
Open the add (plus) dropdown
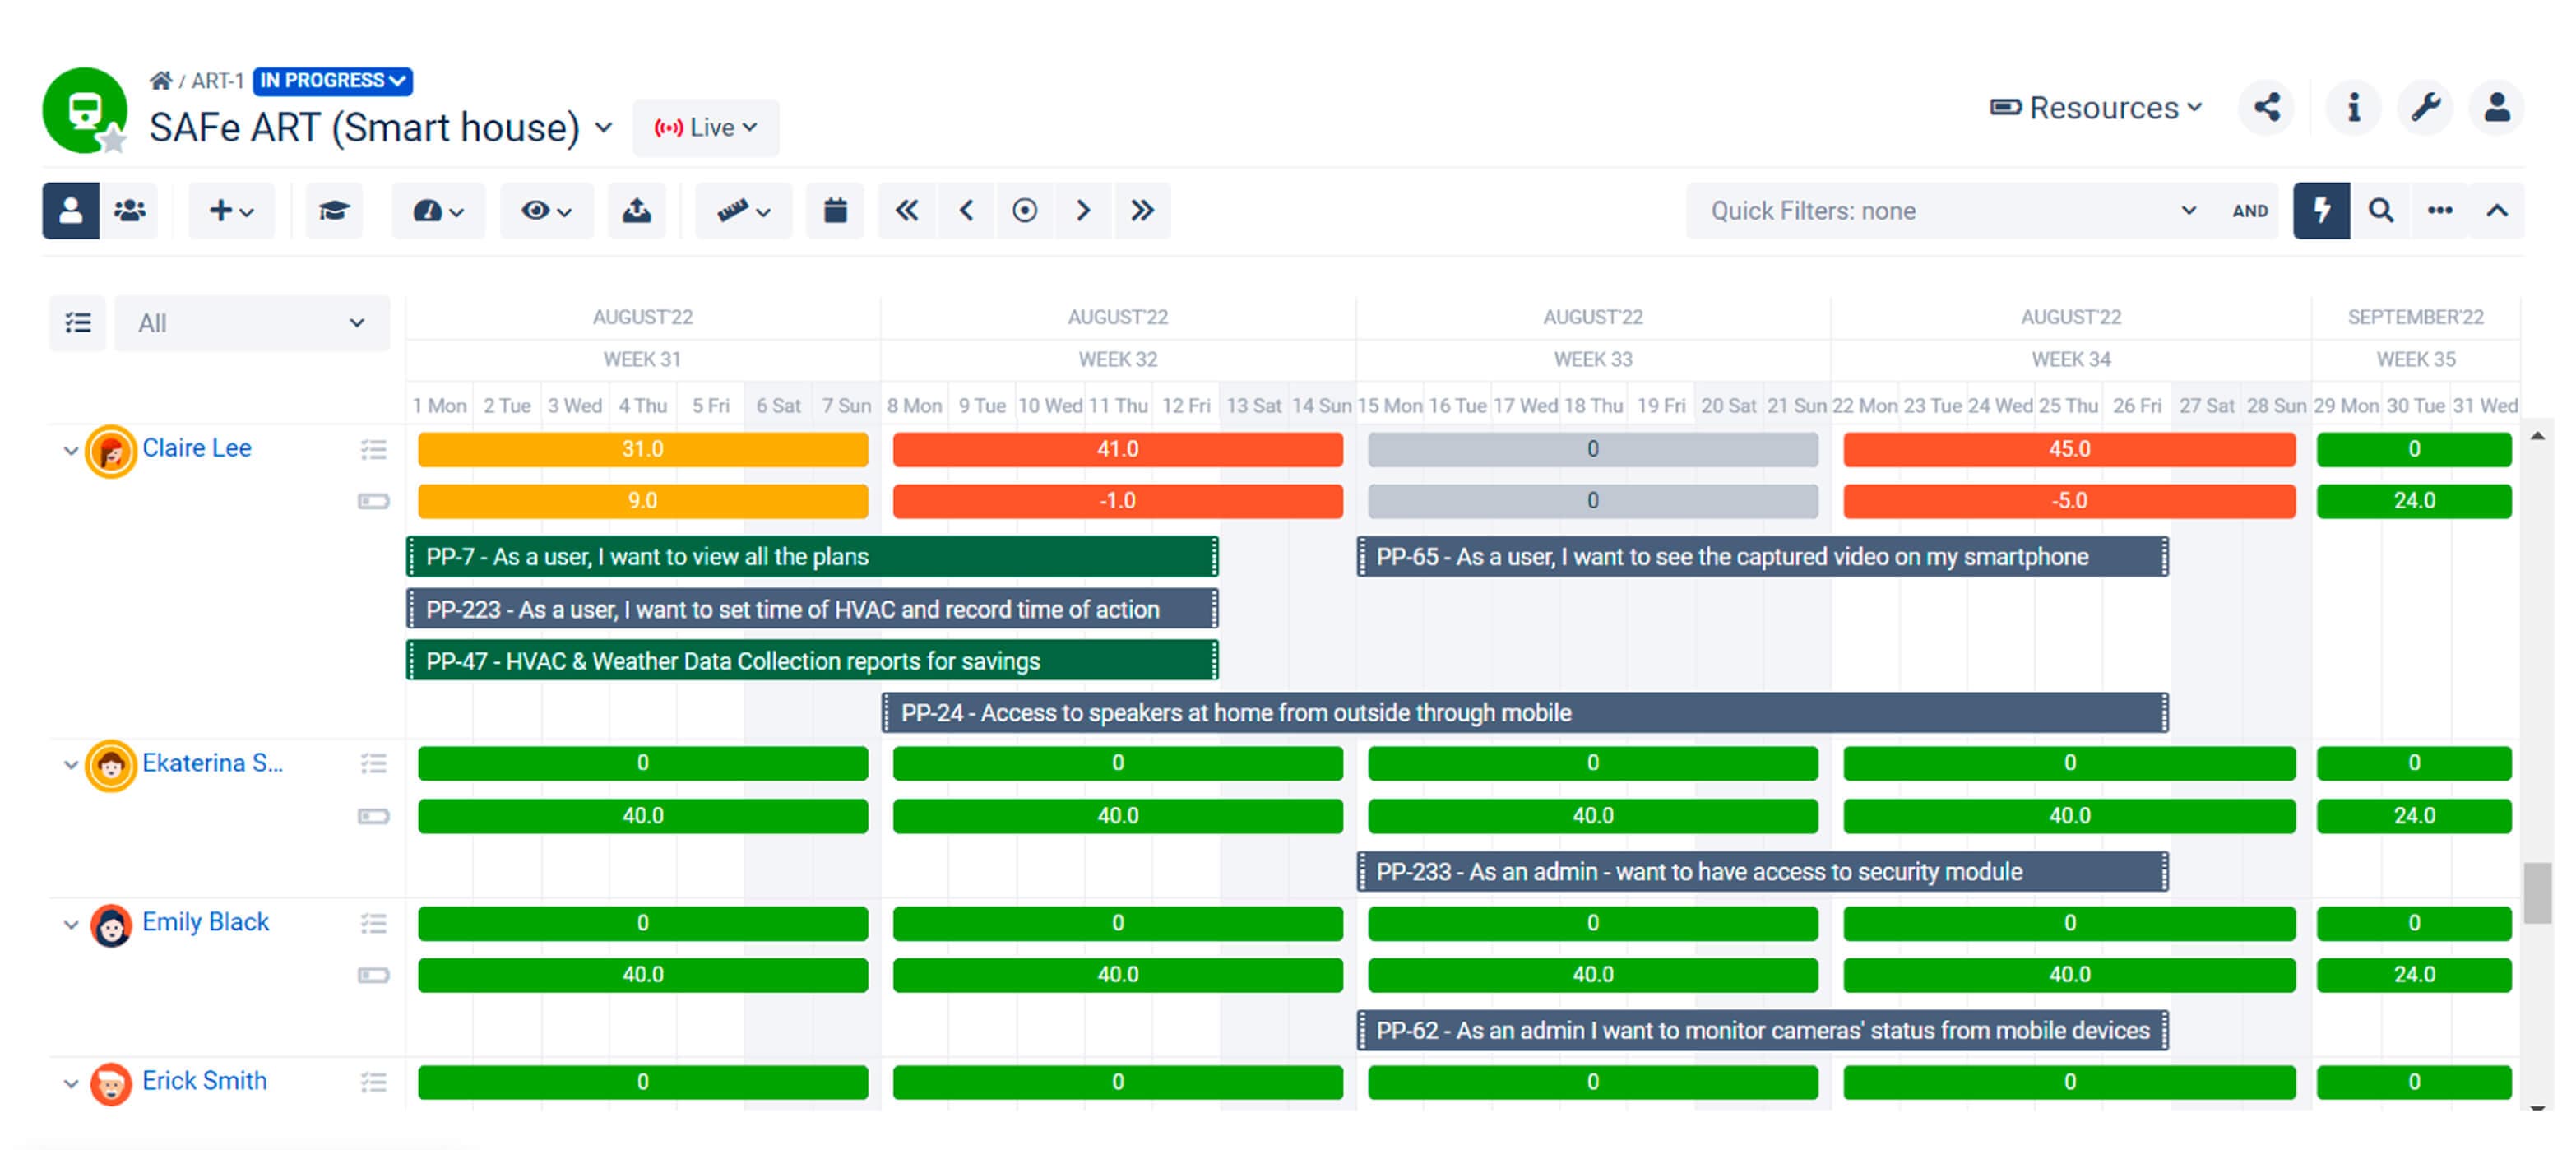231,210
